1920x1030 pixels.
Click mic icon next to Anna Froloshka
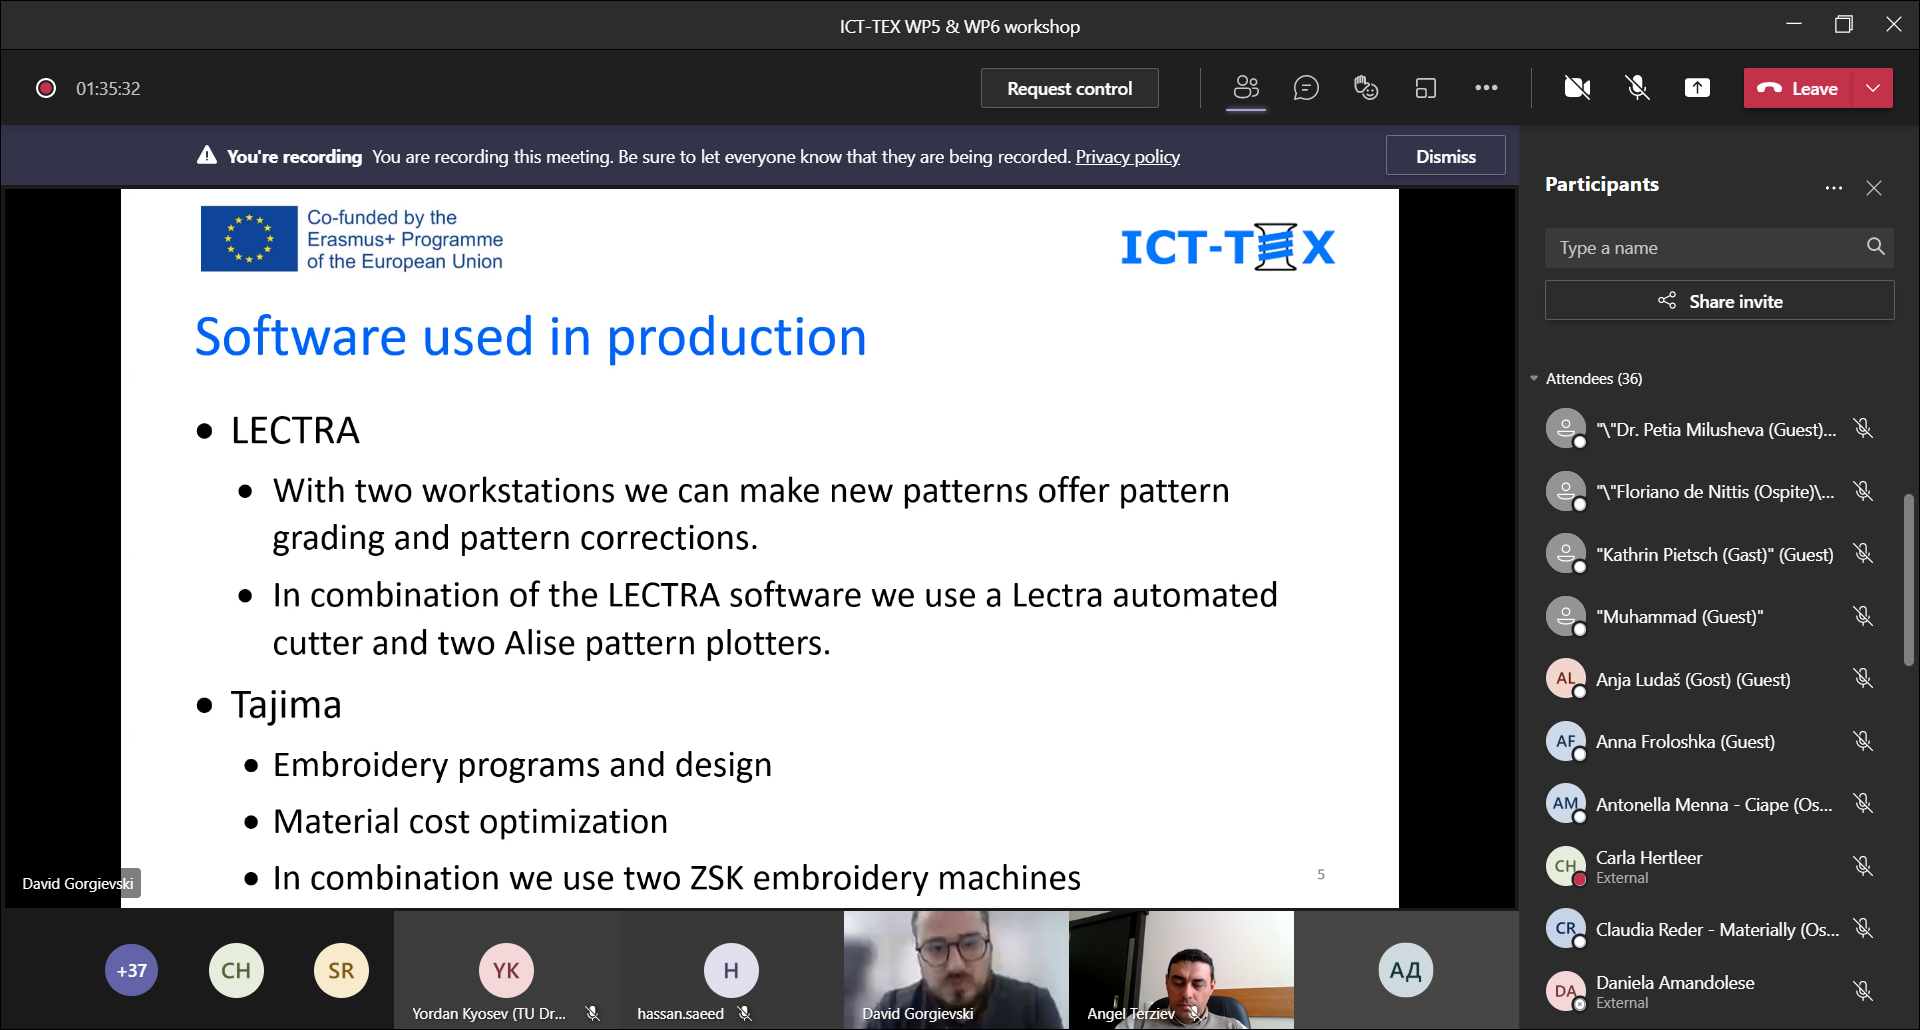click(1862, 740)
